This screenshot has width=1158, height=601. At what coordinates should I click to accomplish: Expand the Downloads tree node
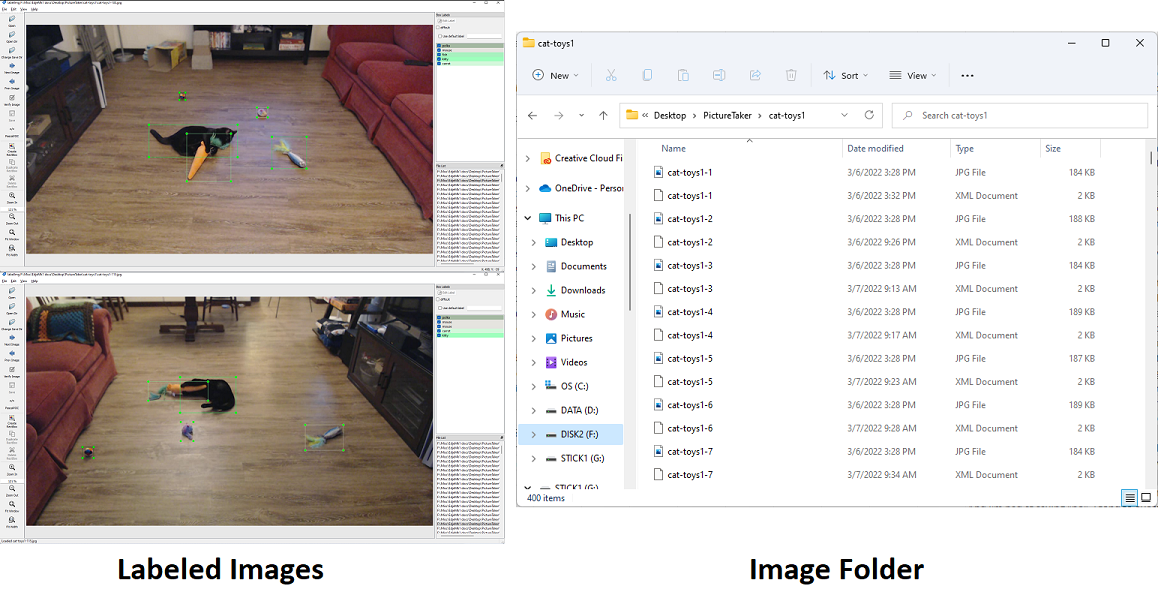click(533, 290)
